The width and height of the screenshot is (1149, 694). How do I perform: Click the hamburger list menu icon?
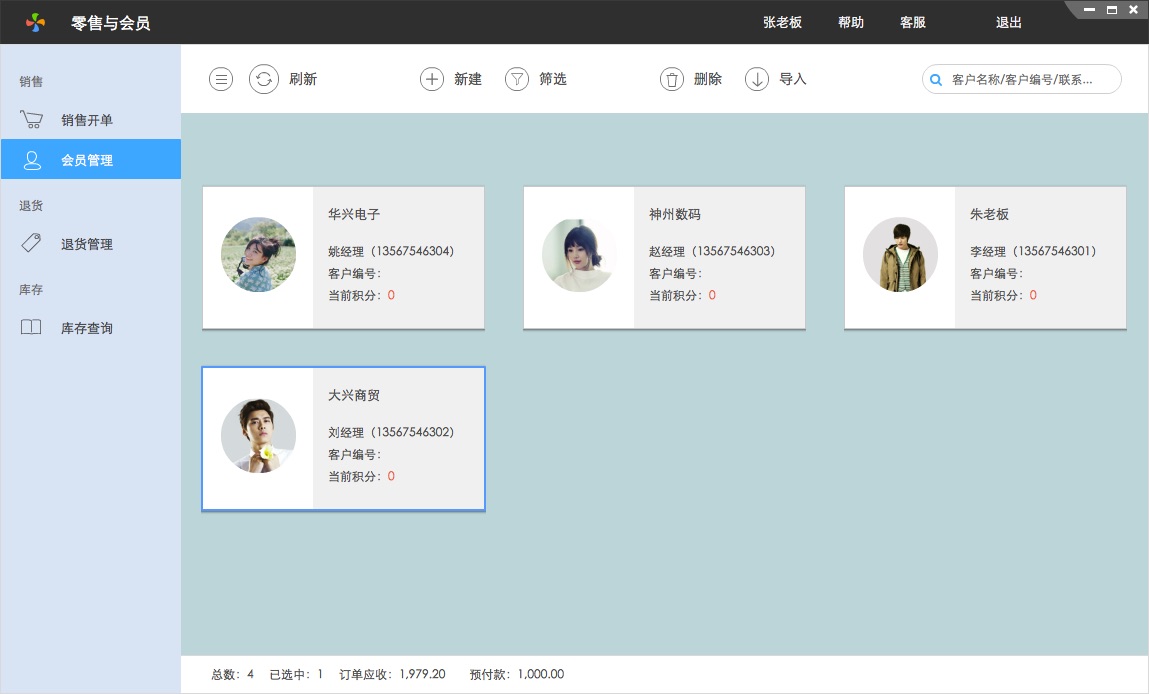pos(221,79)
